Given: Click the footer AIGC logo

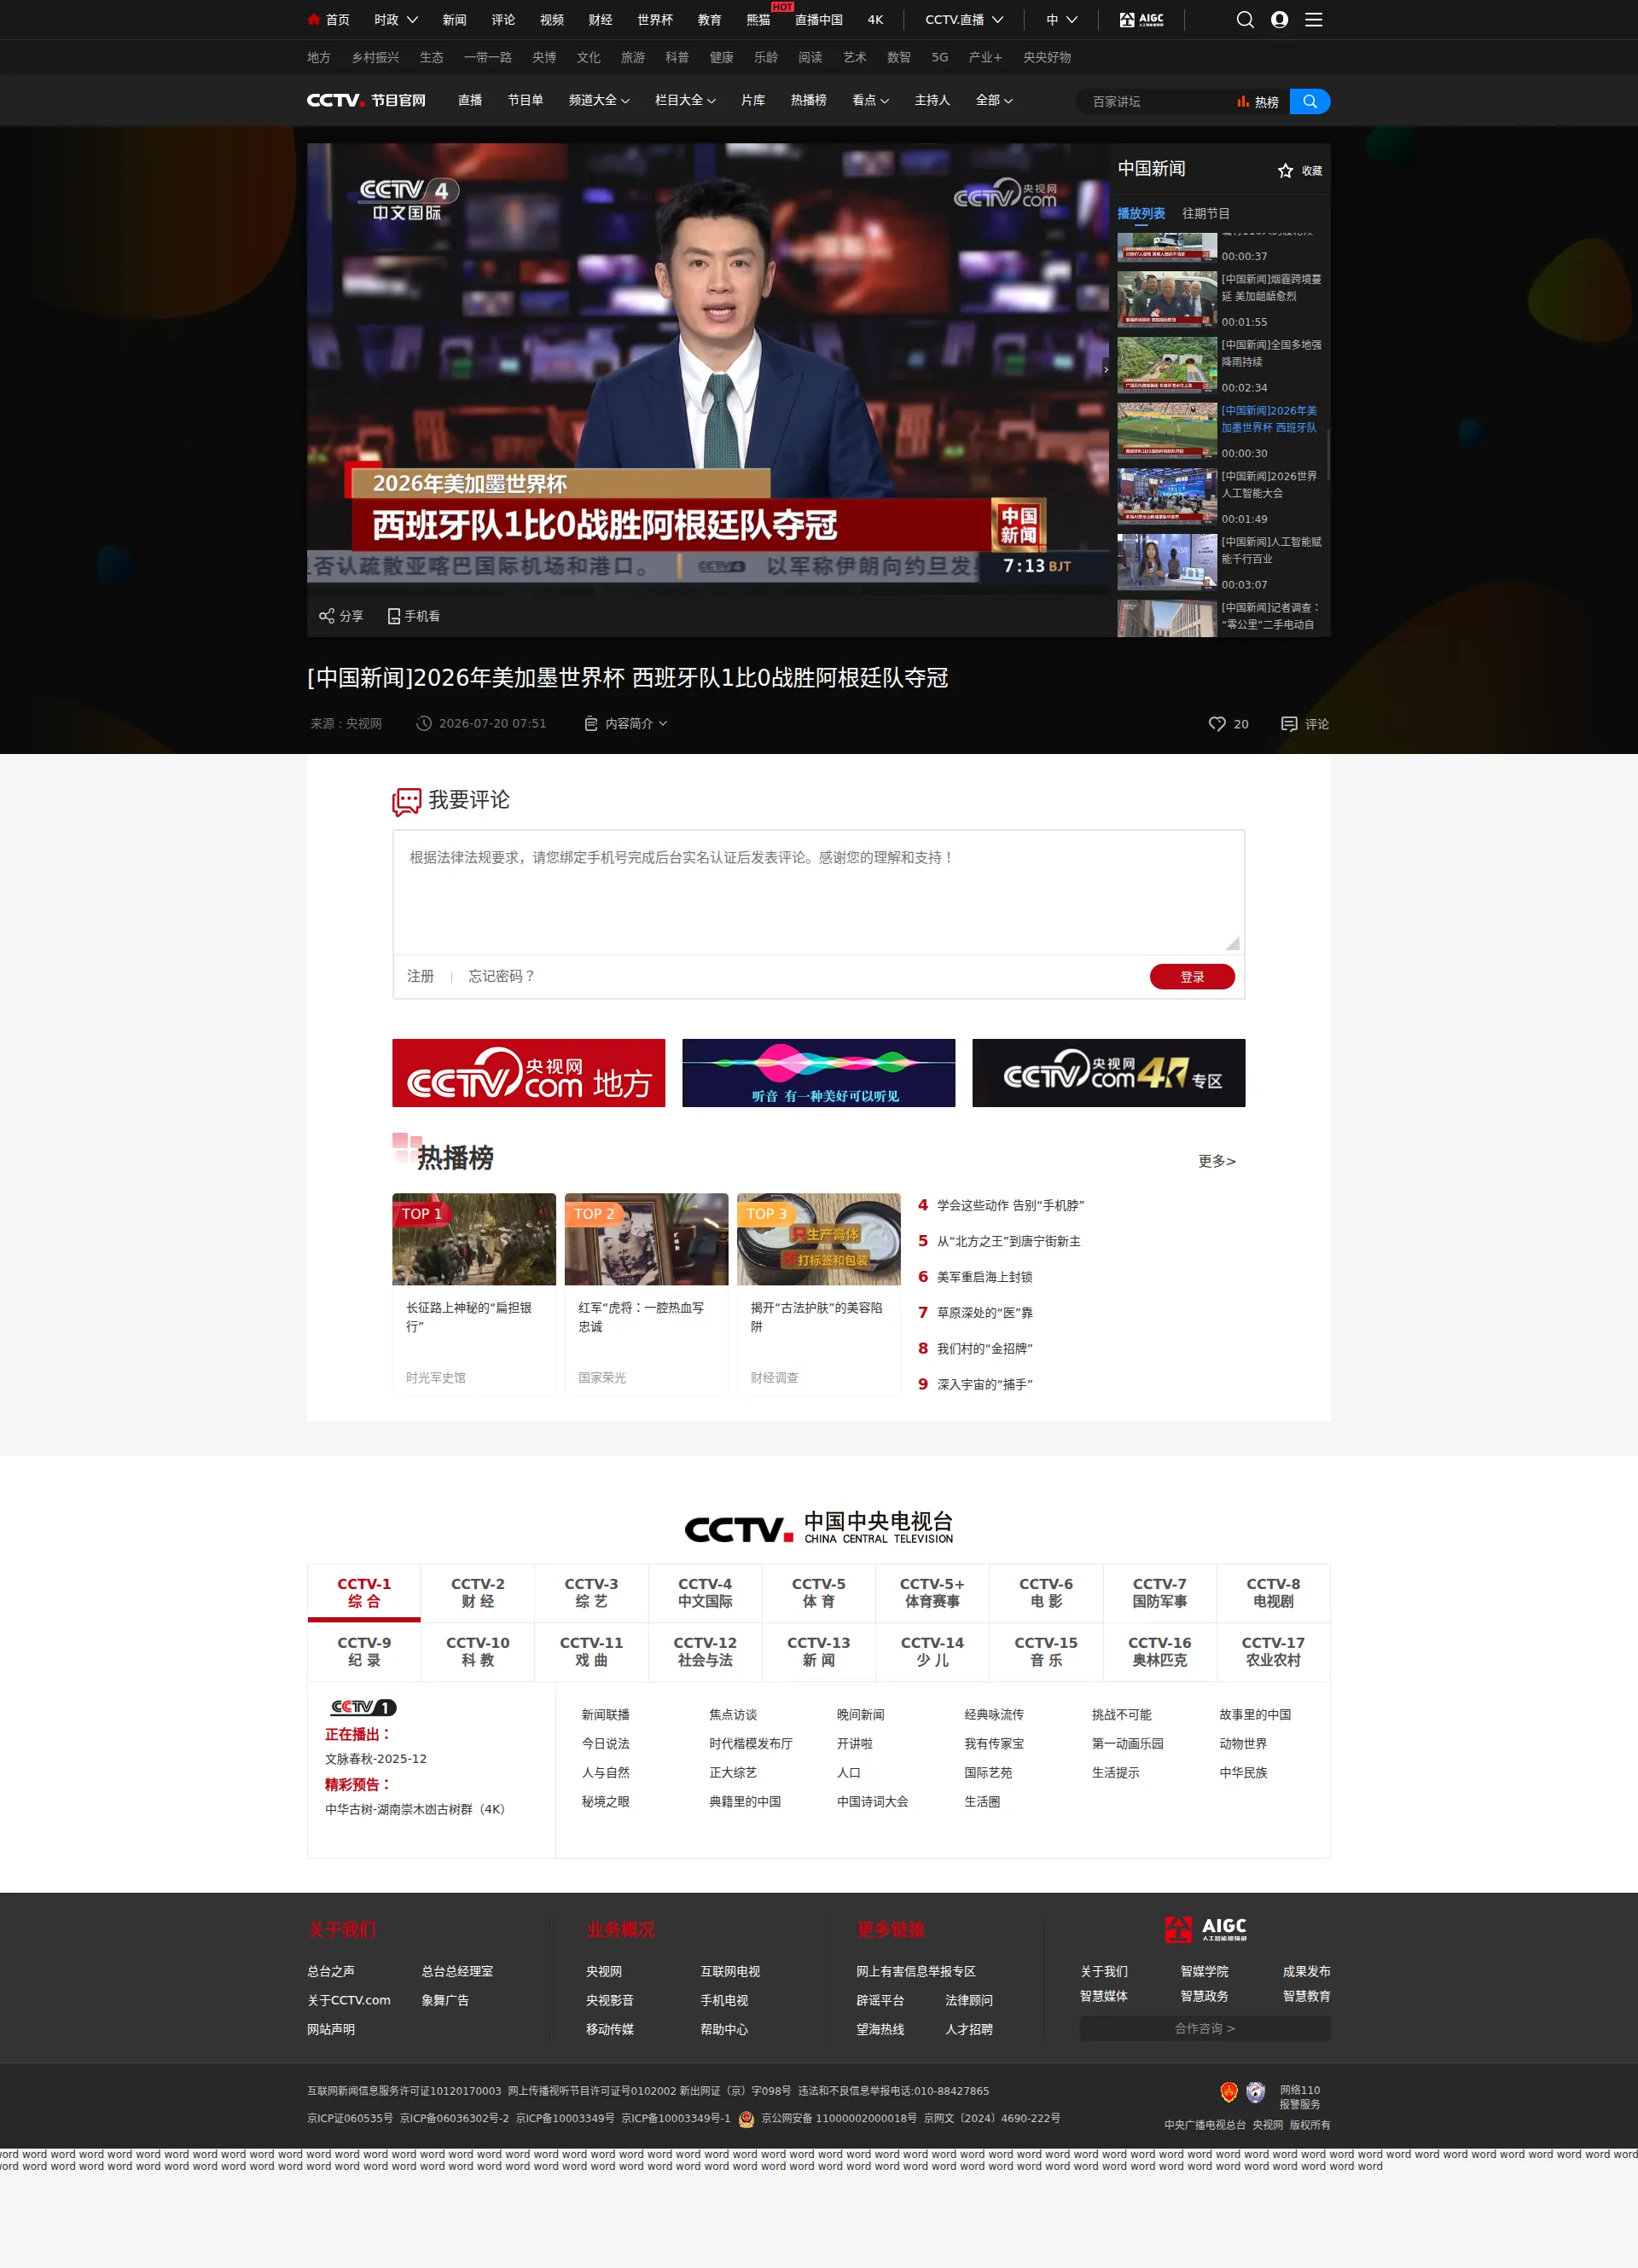Looking at the screenshot, I should tap(1205, 1929).
